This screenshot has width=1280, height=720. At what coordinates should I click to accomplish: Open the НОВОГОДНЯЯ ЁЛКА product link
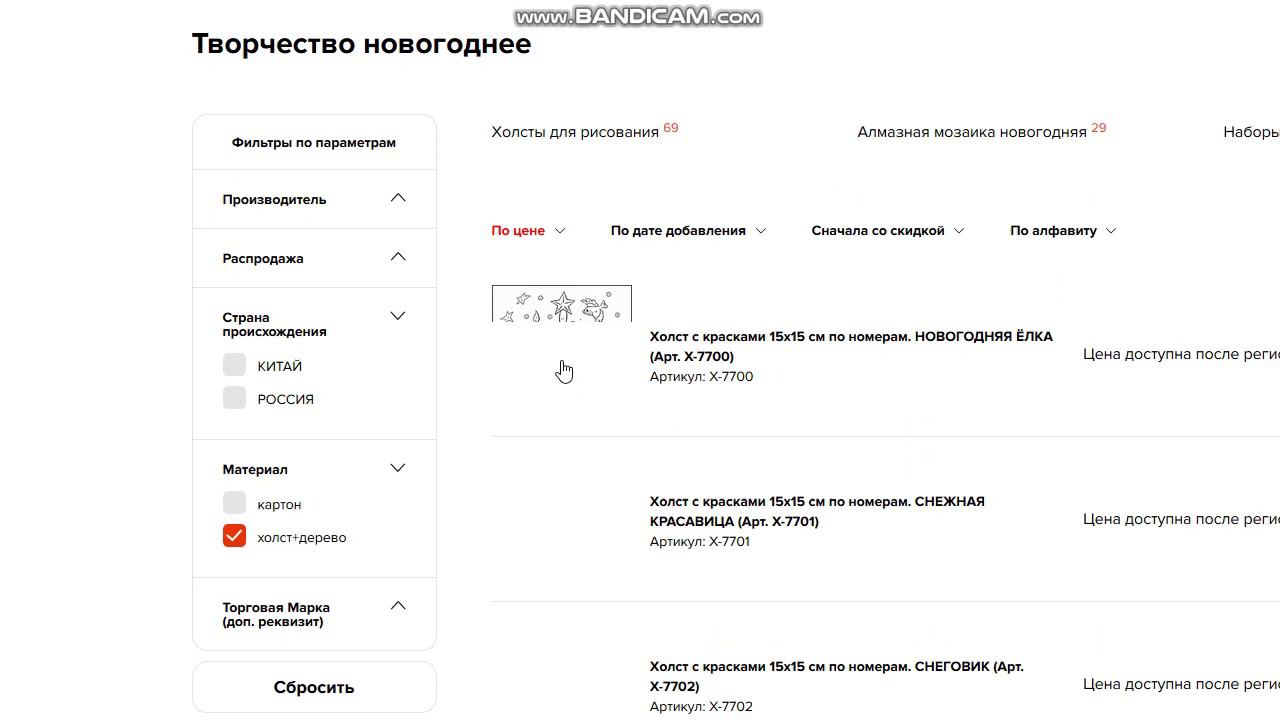pyautogui.click(x=850, y=346)
